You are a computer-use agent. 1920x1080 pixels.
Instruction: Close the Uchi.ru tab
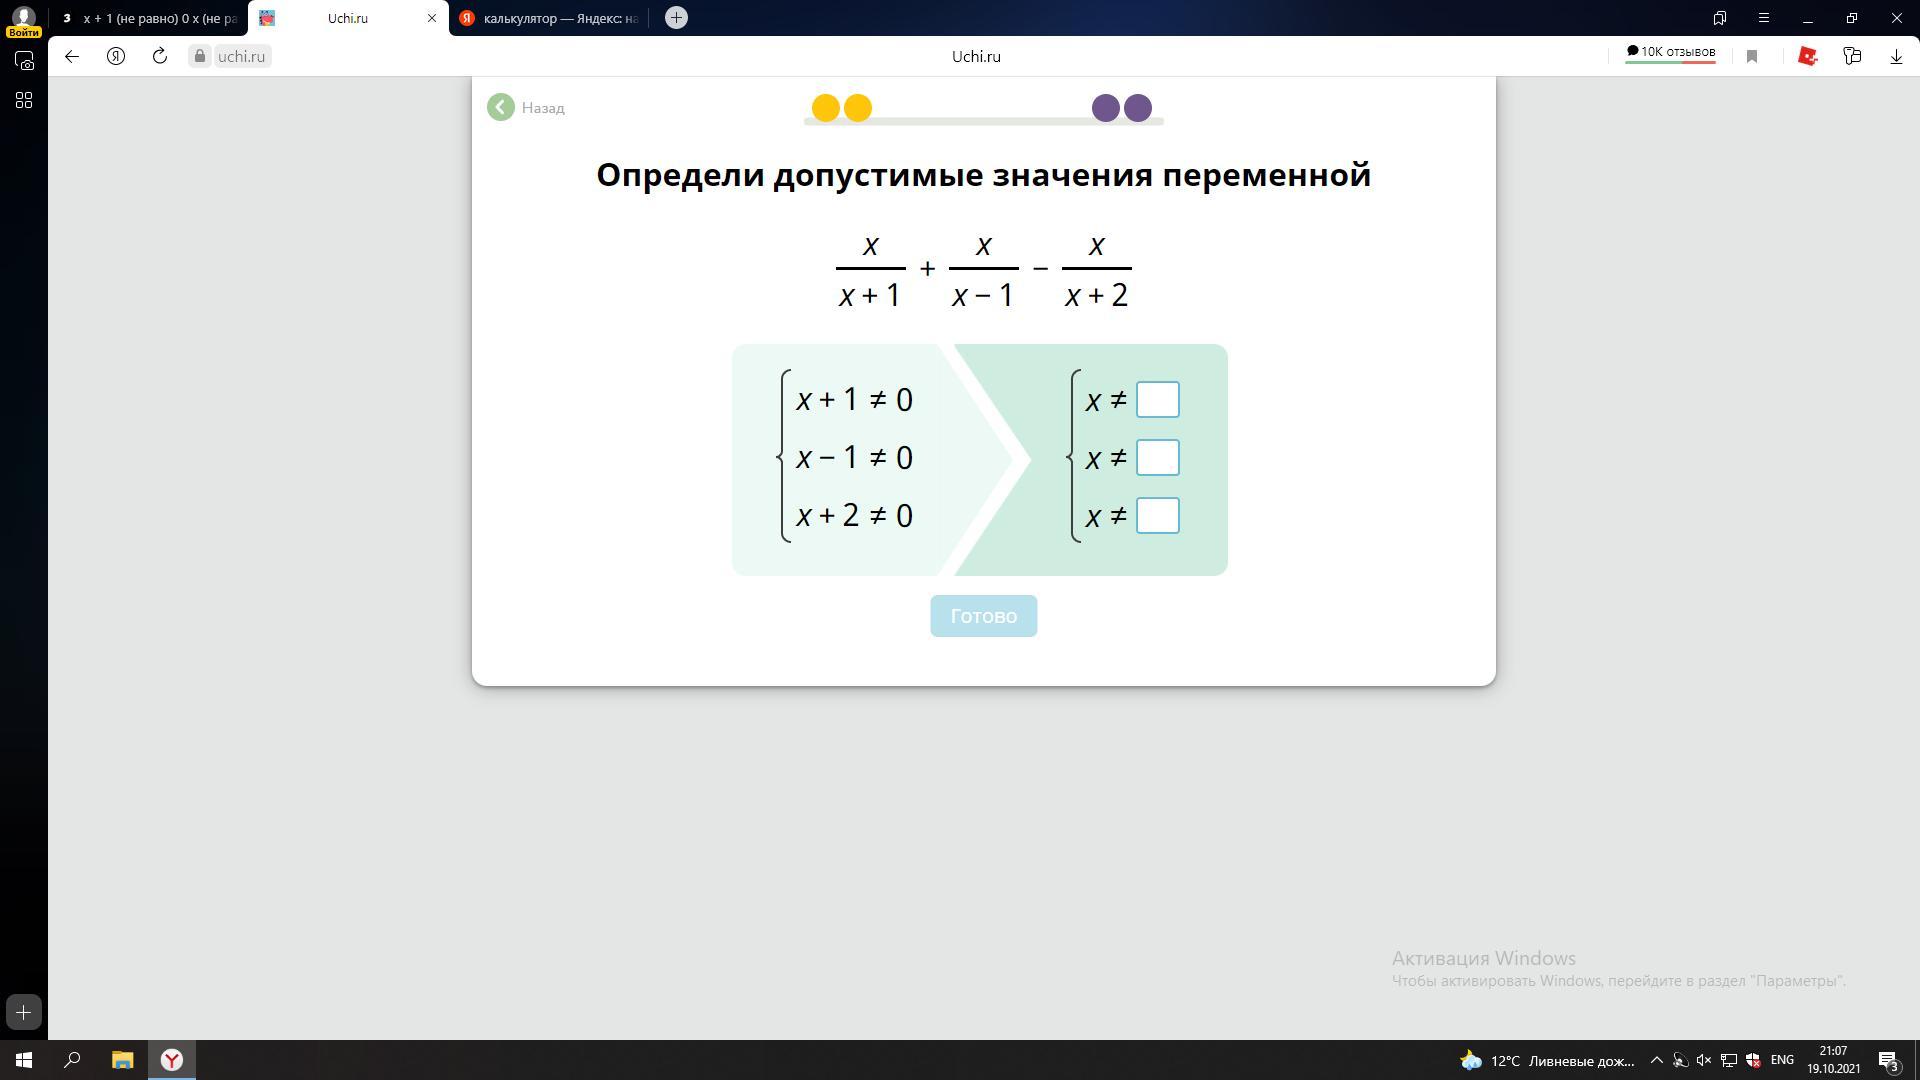[x=432, y=18]
